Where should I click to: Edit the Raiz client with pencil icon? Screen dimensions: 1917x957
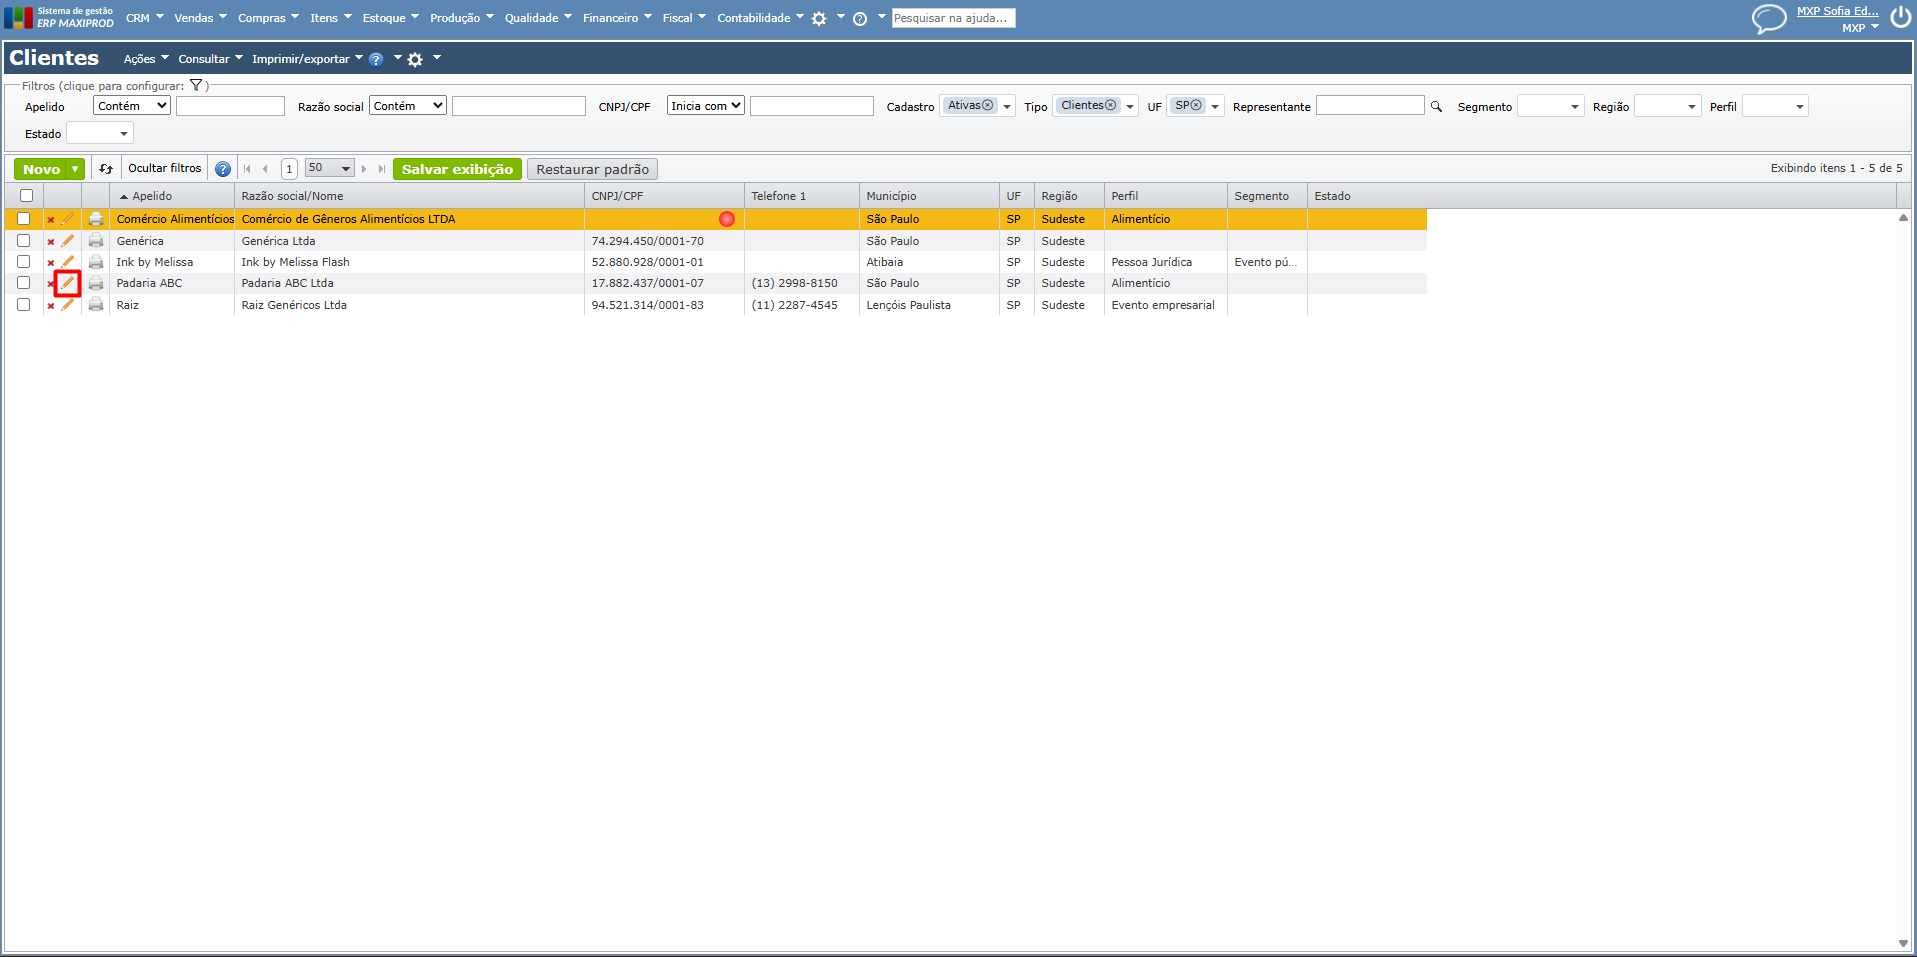coord(68,305)
